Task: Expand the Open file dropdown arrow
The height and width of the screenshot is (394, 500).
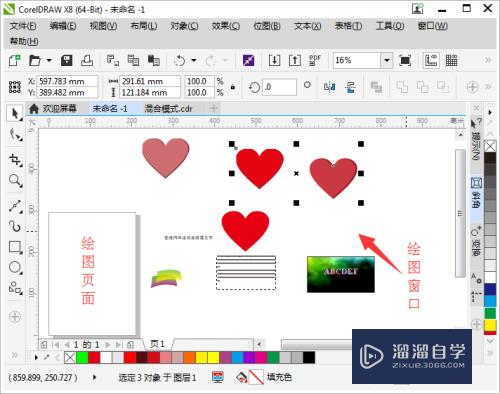Action: pyautogui.click(x=49, y=60)
